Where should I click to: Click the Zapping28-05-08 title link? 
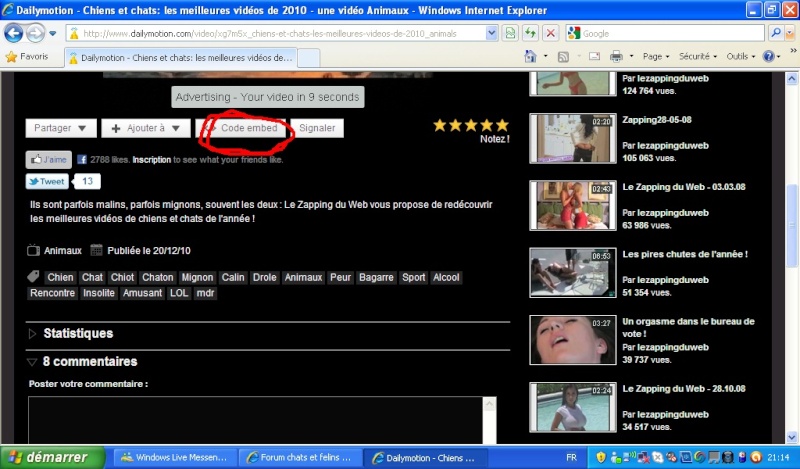pos(657,120)
